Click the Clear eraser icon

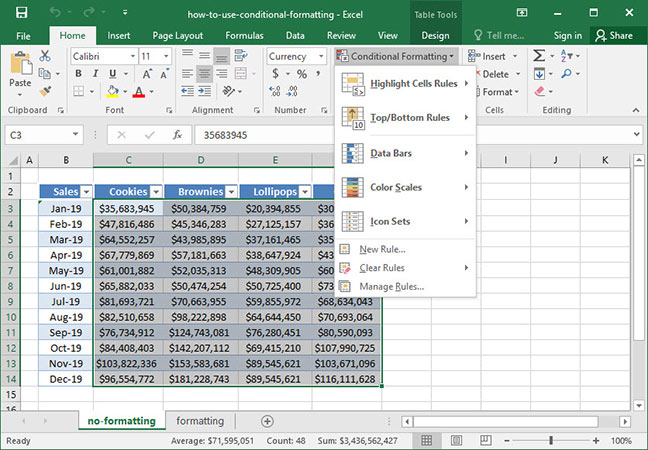pos(539,91)
